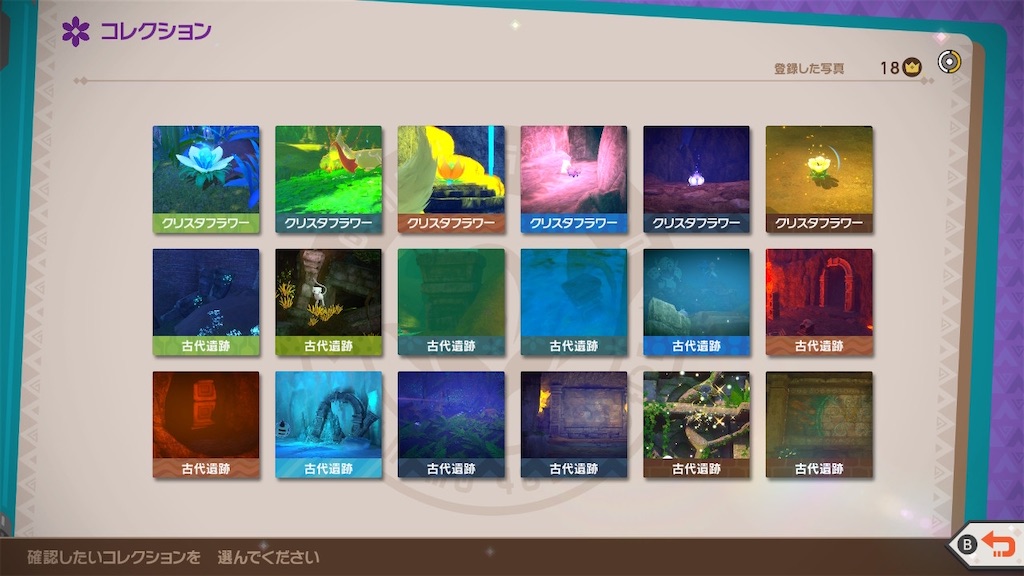Select the green underwater pillar 古代遺跡 card

[451, 302]
